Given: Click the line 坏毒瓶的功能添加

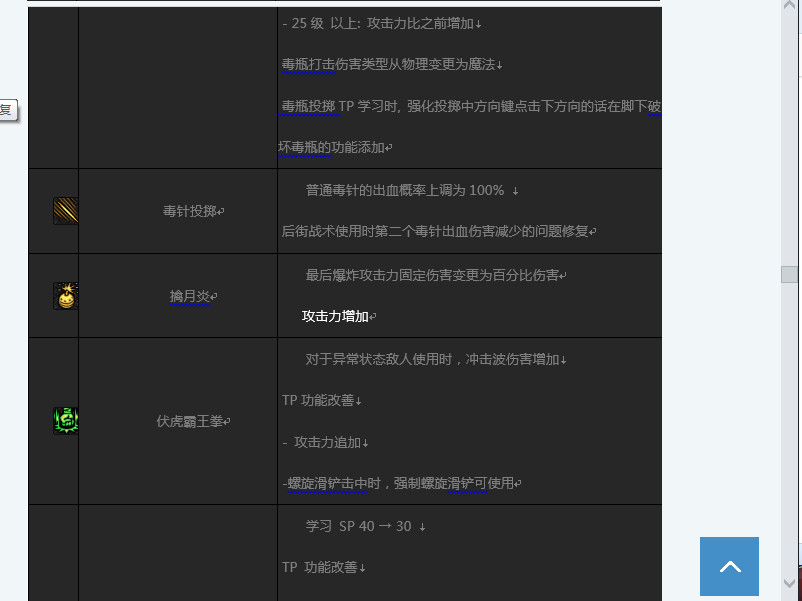Looking at the screenshot, I should pyautogui.click(x=331, y=147).
